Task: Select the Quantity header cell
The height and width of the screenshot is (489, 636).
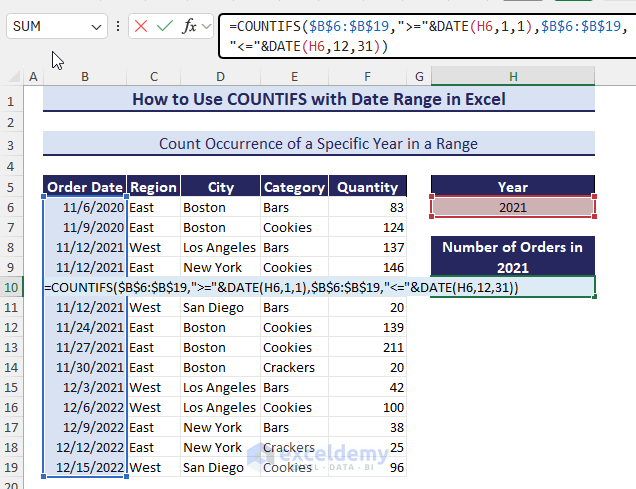Action: [x=369, y=187]
